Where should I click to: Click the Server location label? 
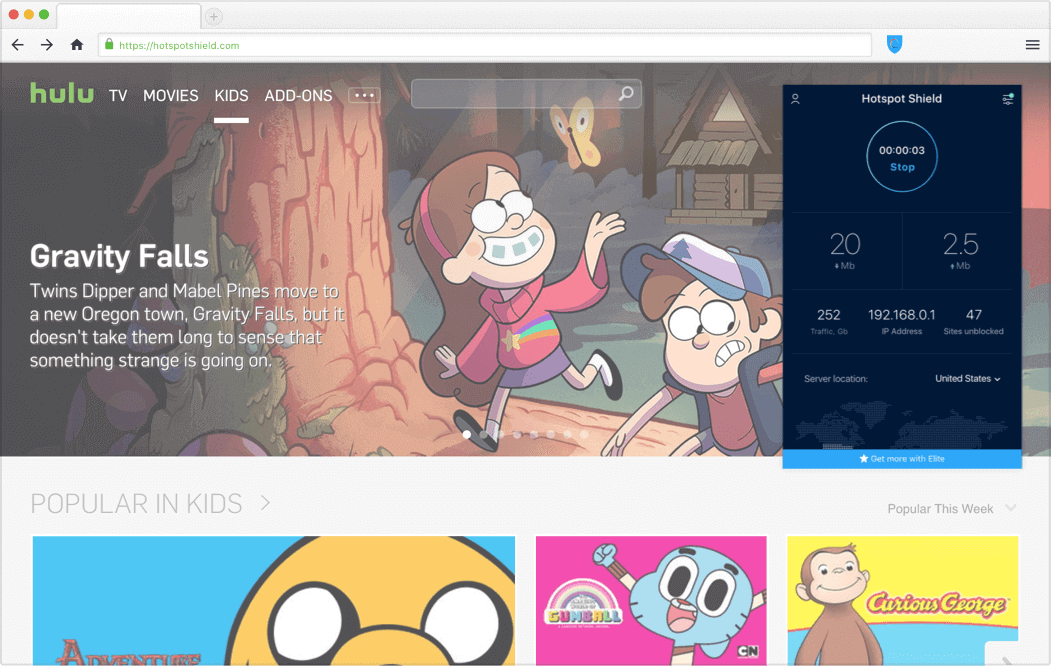point(836,379)
